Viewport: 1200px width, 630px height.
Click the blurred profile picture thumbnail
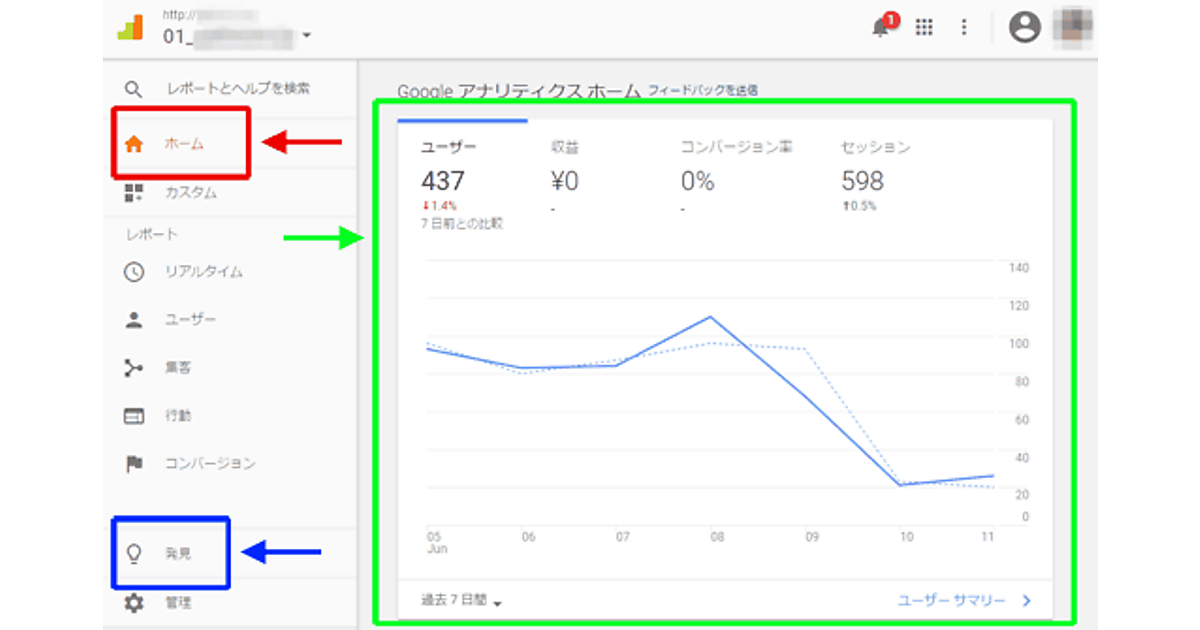(1073, 26)
